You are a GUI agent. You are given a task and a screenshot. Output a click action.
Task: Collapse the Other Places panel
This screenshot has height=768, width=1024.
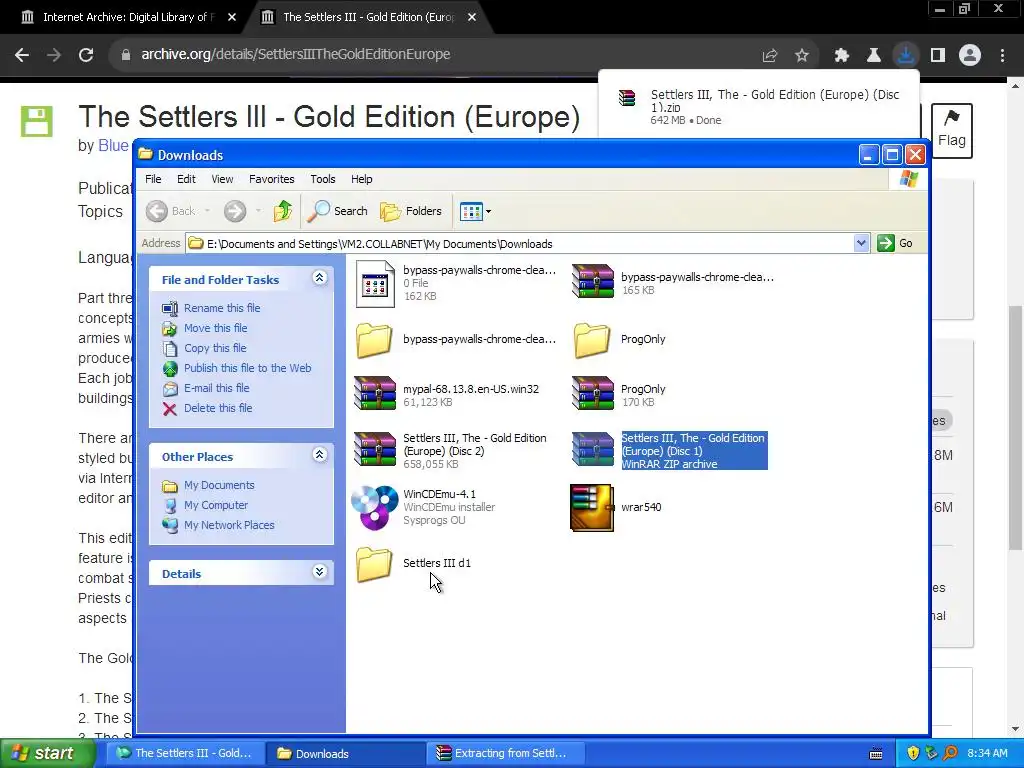coord(319,455)
